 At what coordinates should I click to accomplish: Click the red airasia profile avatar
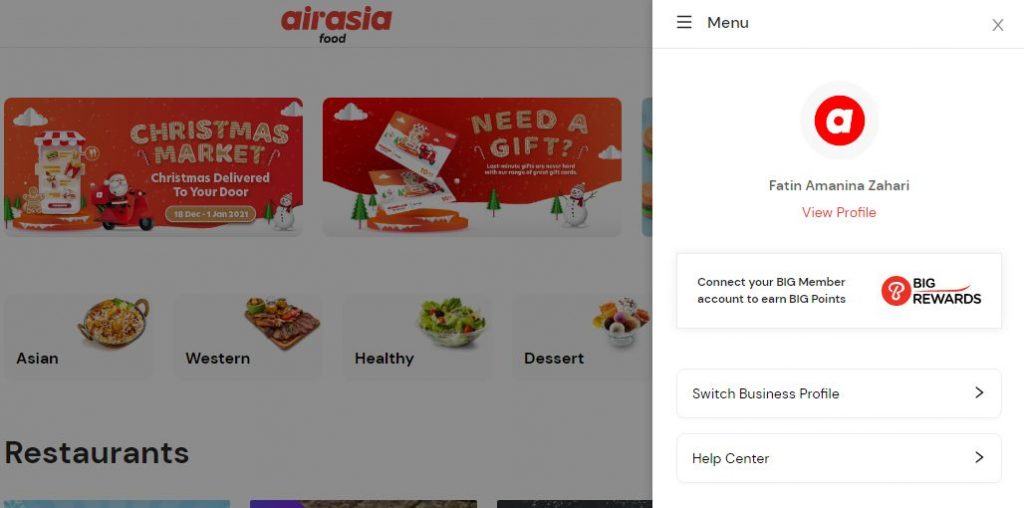pos(839,120)
